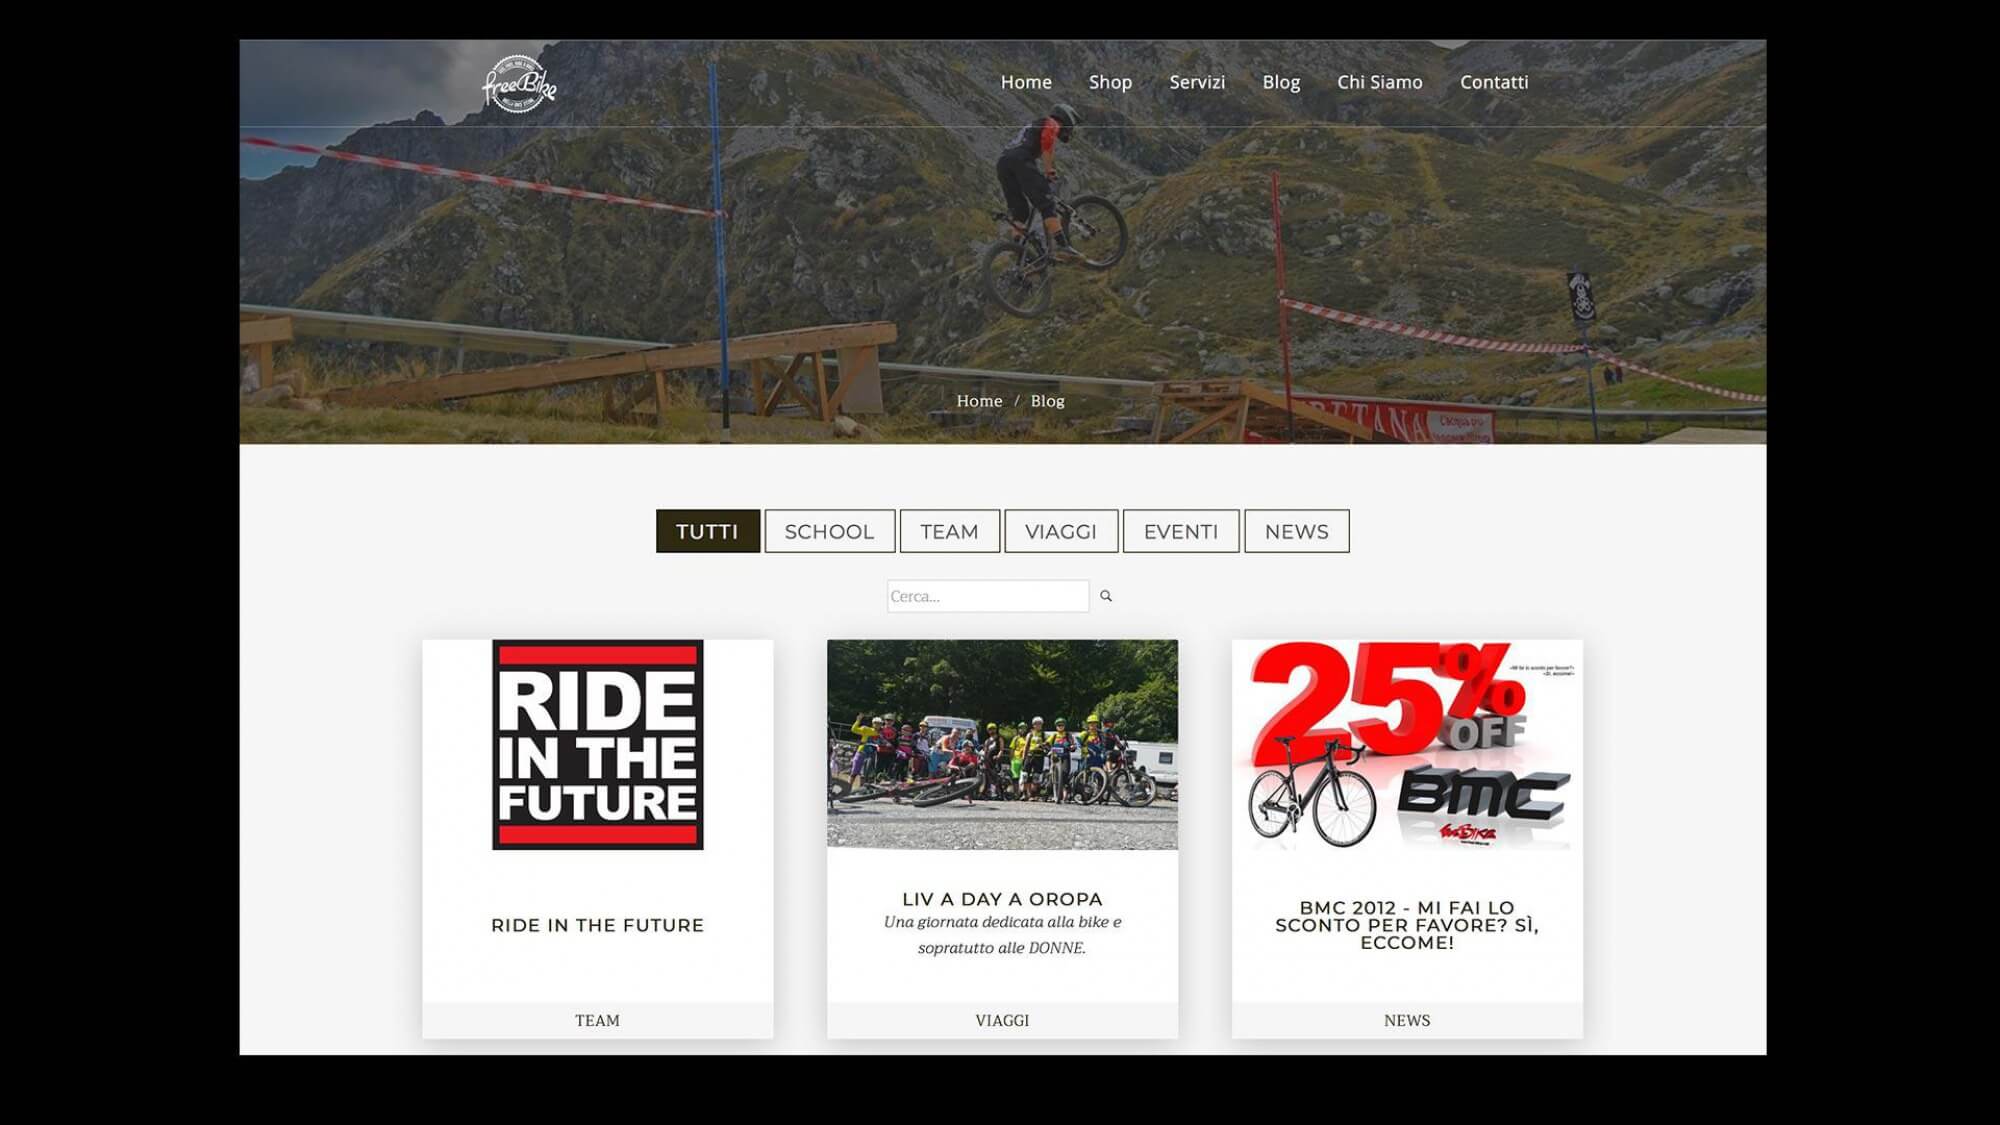Filter posts by VIAGGI
Image resolution: width=2000 pixels, height=1125 pixels.
(1061, 531)
